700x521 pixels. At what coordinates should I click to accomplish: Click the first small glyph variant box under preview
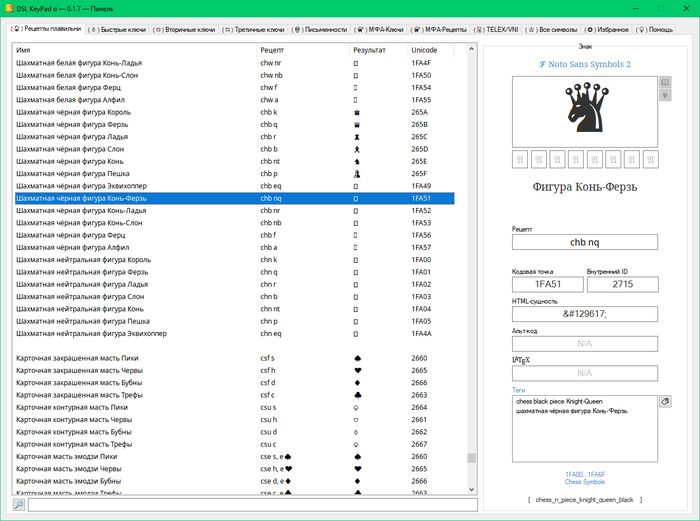point(520,158)
